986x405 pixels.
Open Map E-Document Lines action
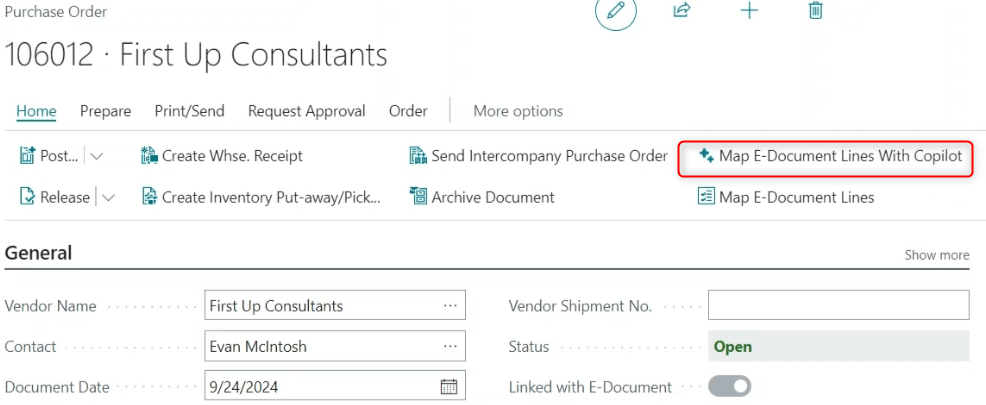(x=785, y=197)
